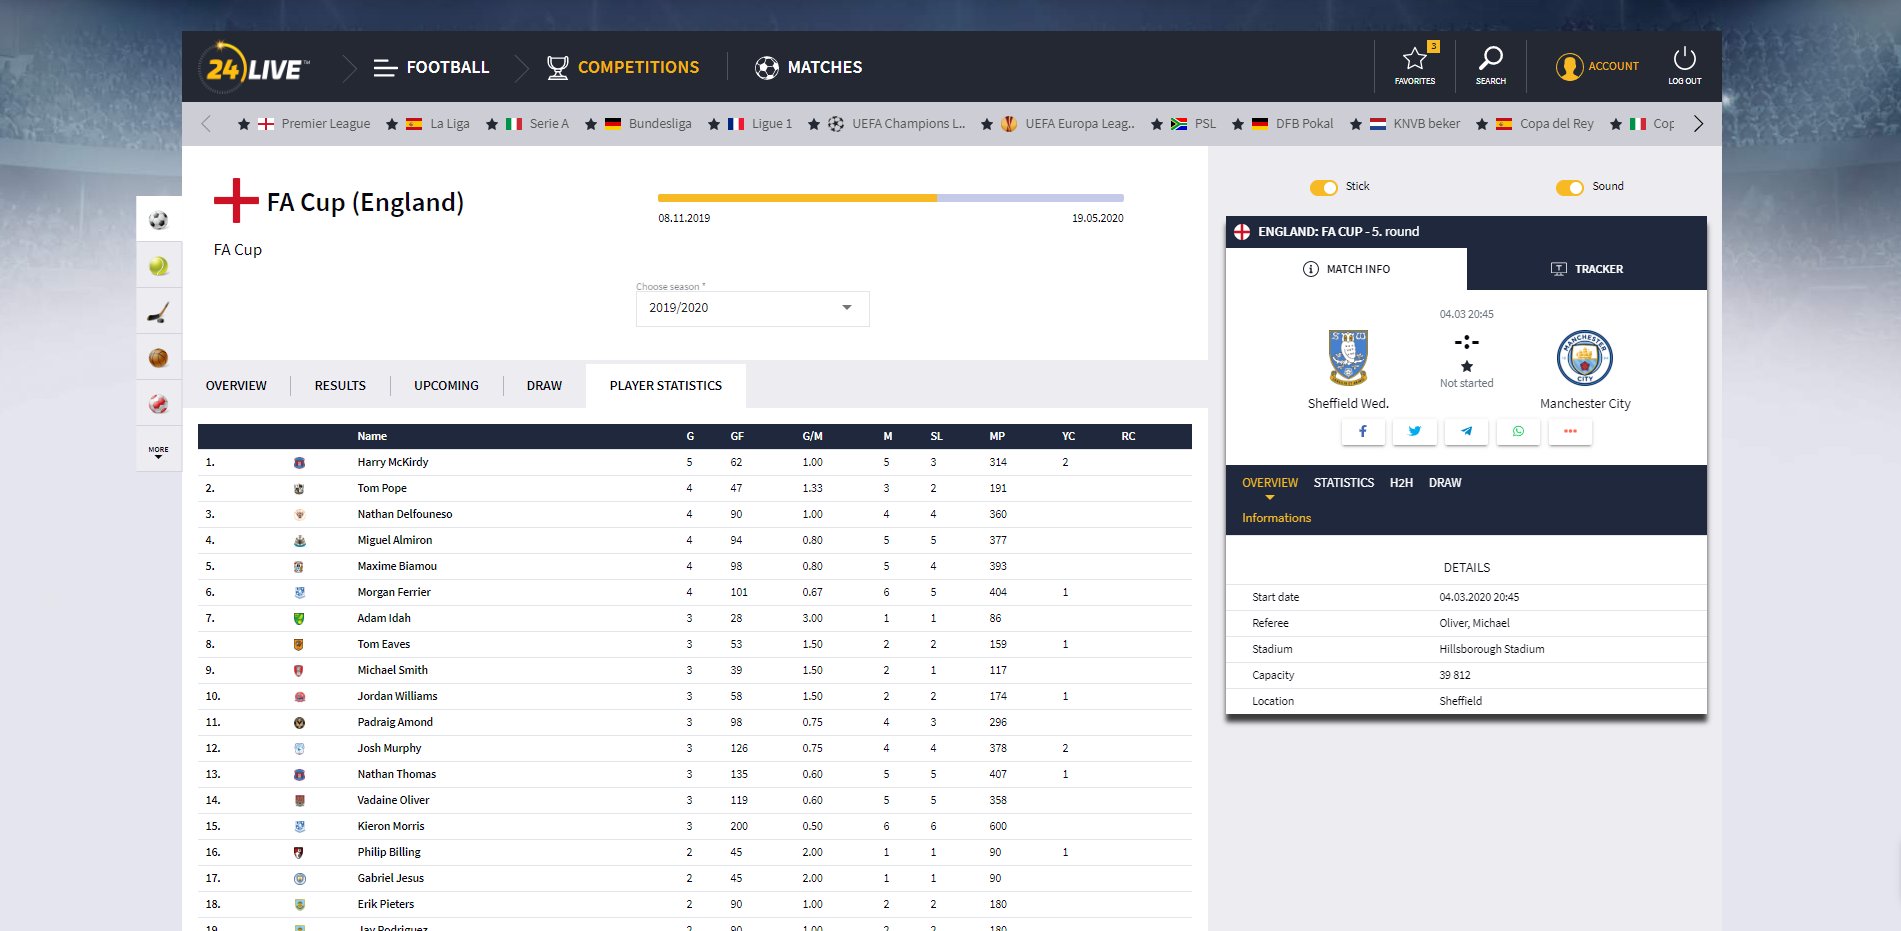The height and width of the screenshot is (931, 1901).
Task: Share match on Facebook
Action: point(1362,431)
